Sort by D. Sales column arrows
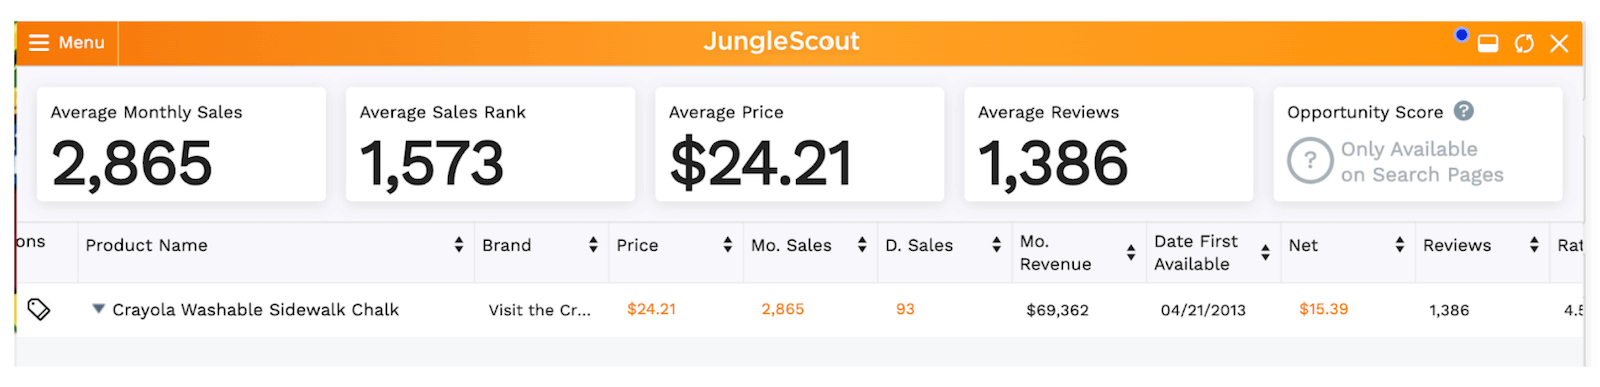 pos(996,245)
